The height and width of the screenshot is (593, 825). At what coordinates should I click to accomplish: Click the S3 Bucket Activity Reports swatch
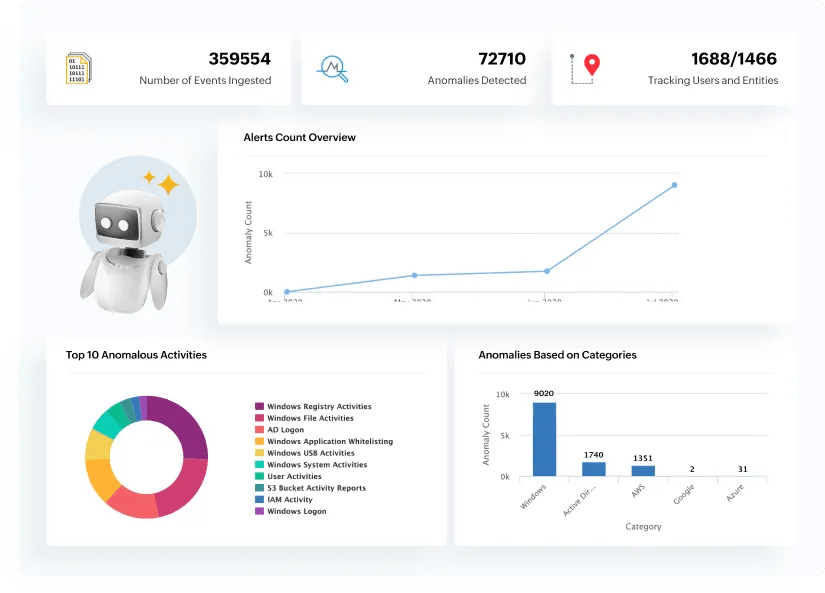(259, 488)
